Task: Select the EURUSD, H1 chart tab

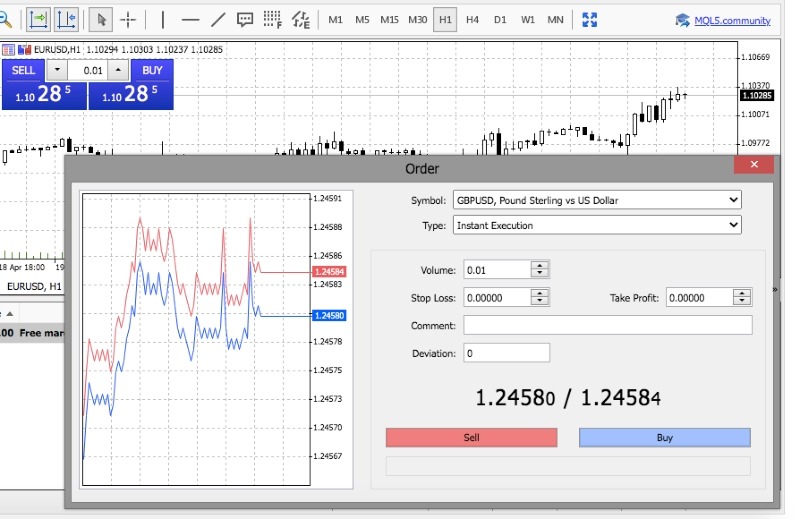Action: click(x=34, y=286)
